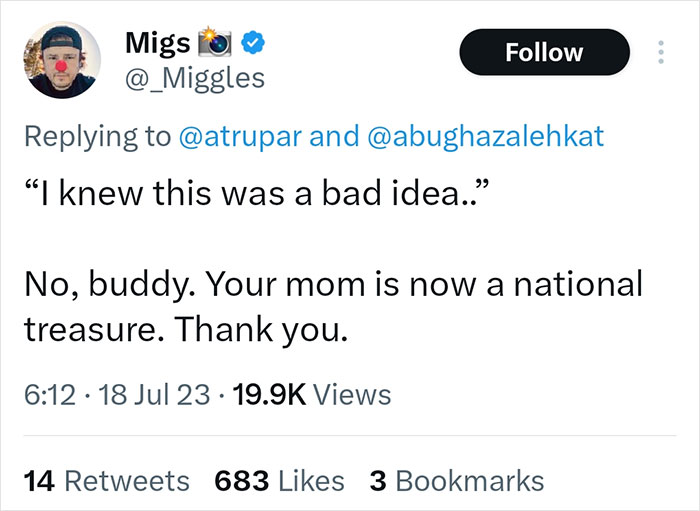
Task: Click the red nose on the avatar
Action: coord(58,69)
